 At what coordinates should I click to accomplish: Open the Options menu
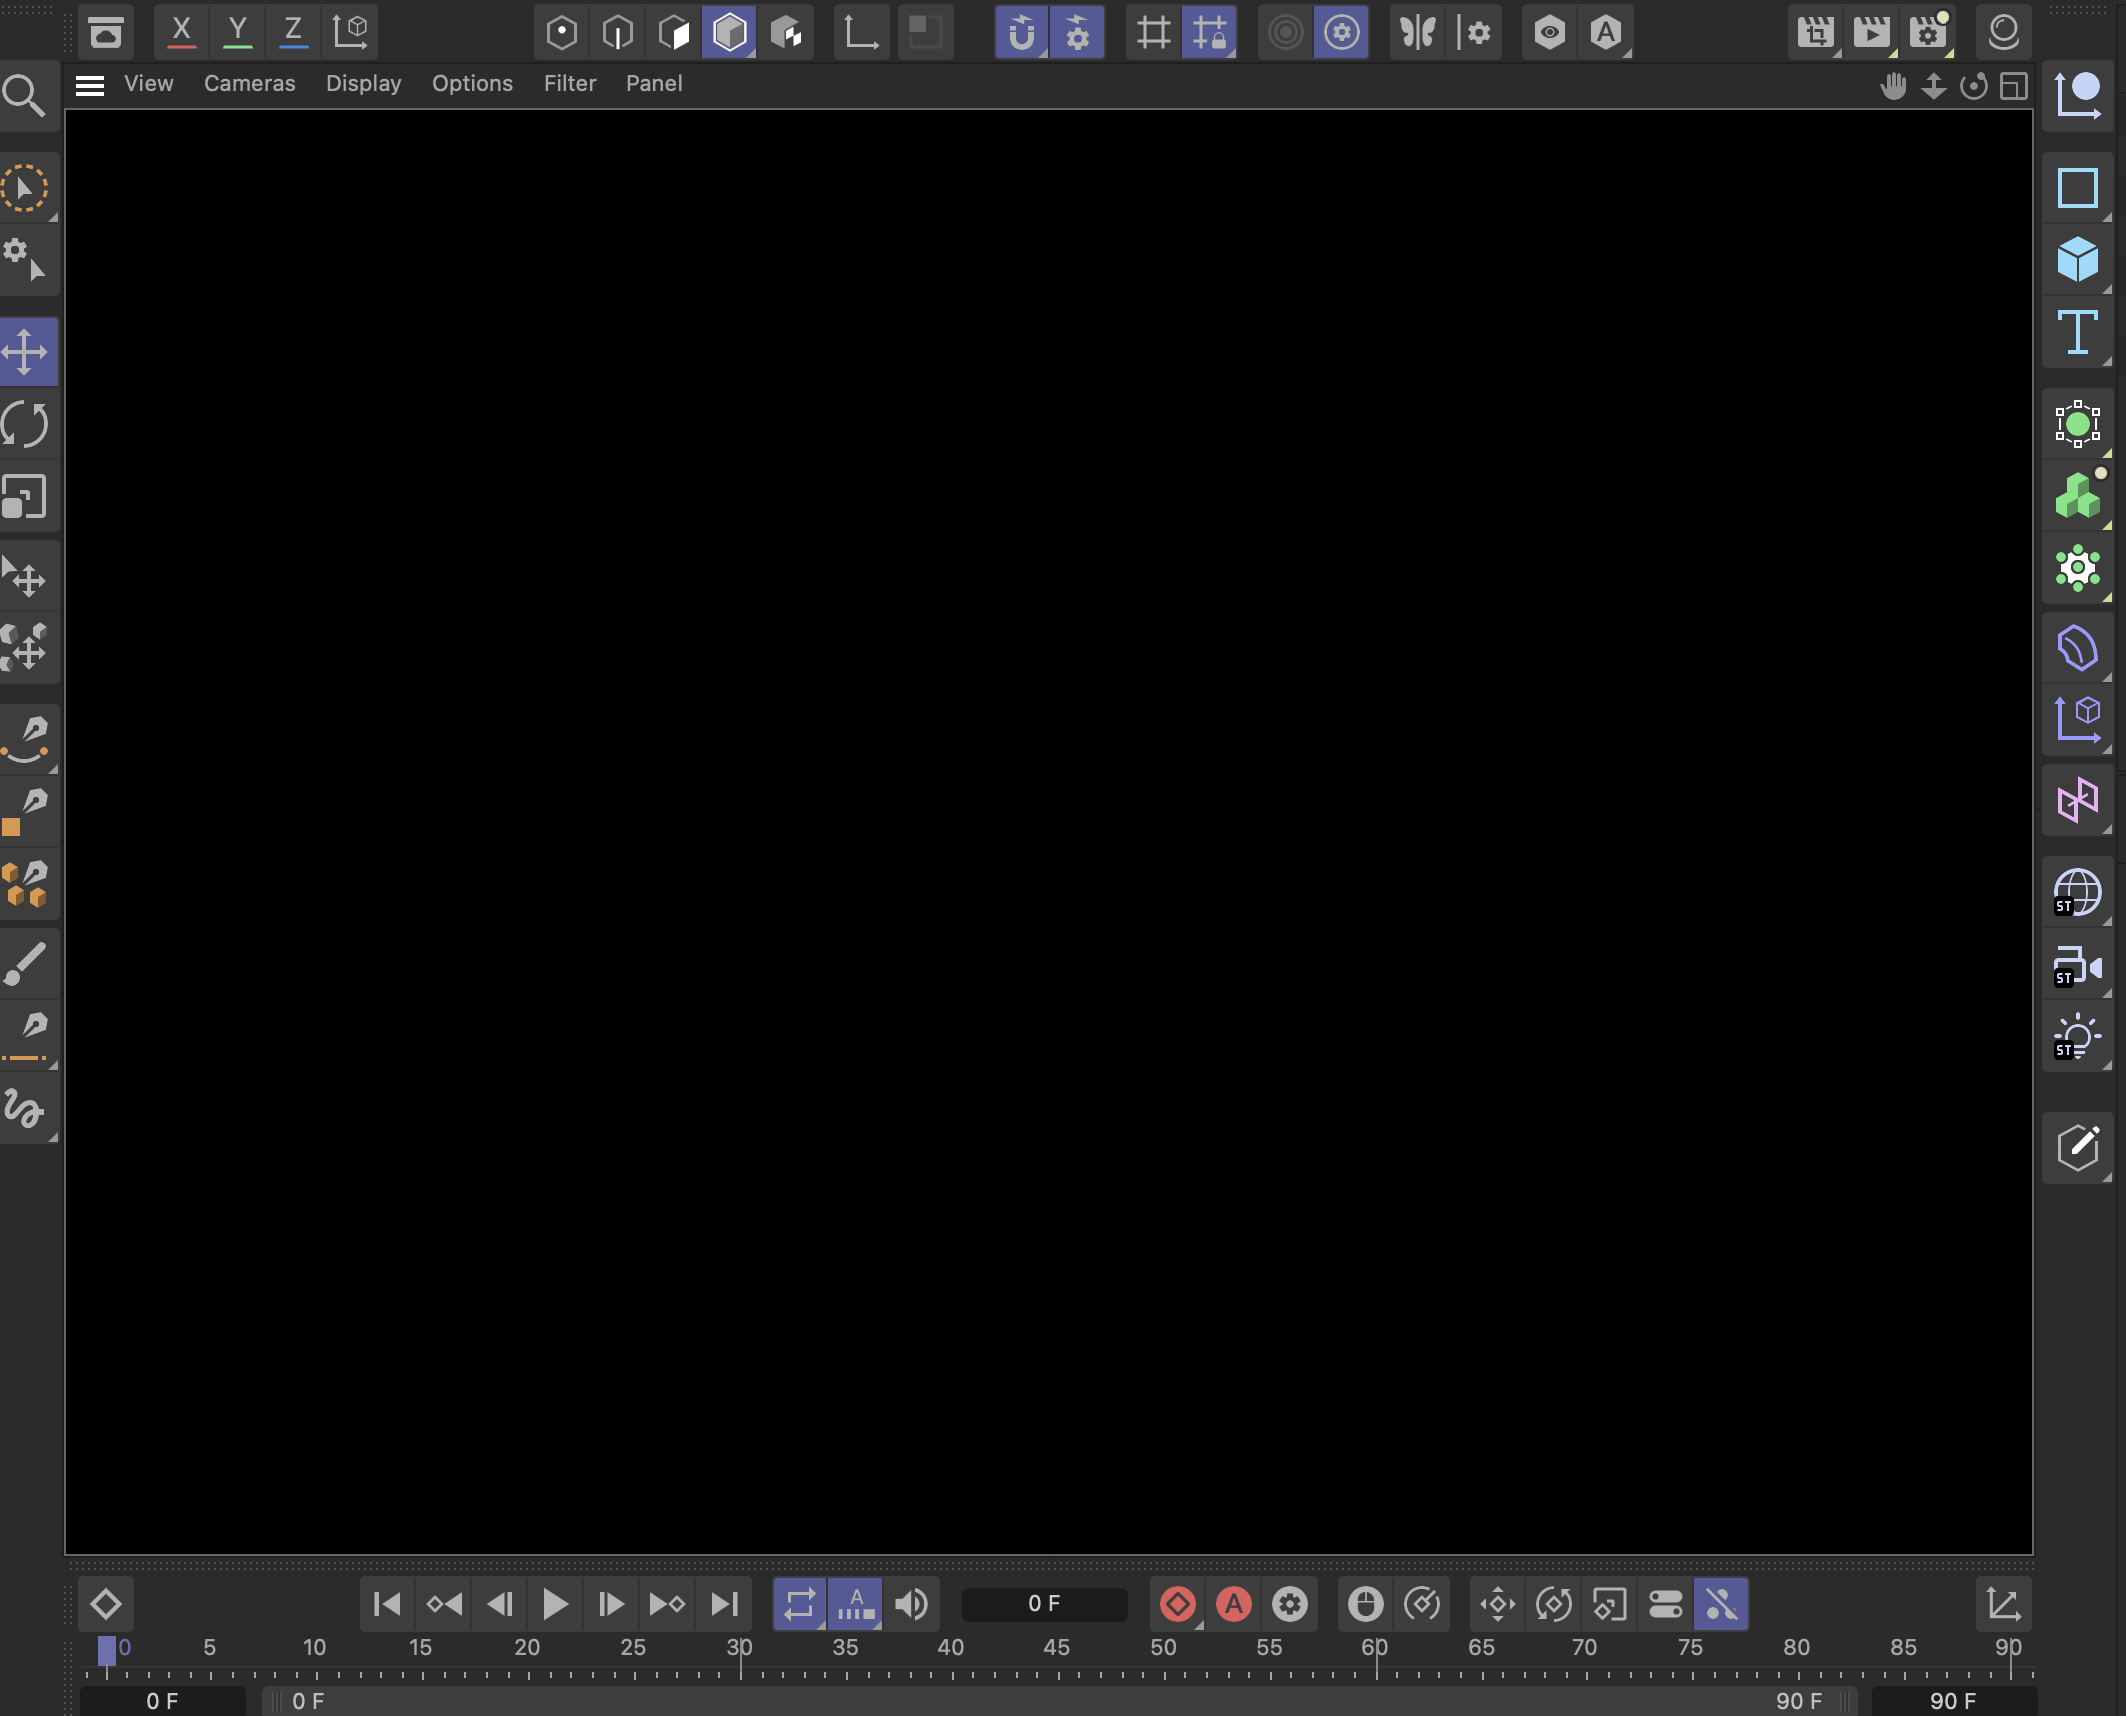[x=472, y=84]
